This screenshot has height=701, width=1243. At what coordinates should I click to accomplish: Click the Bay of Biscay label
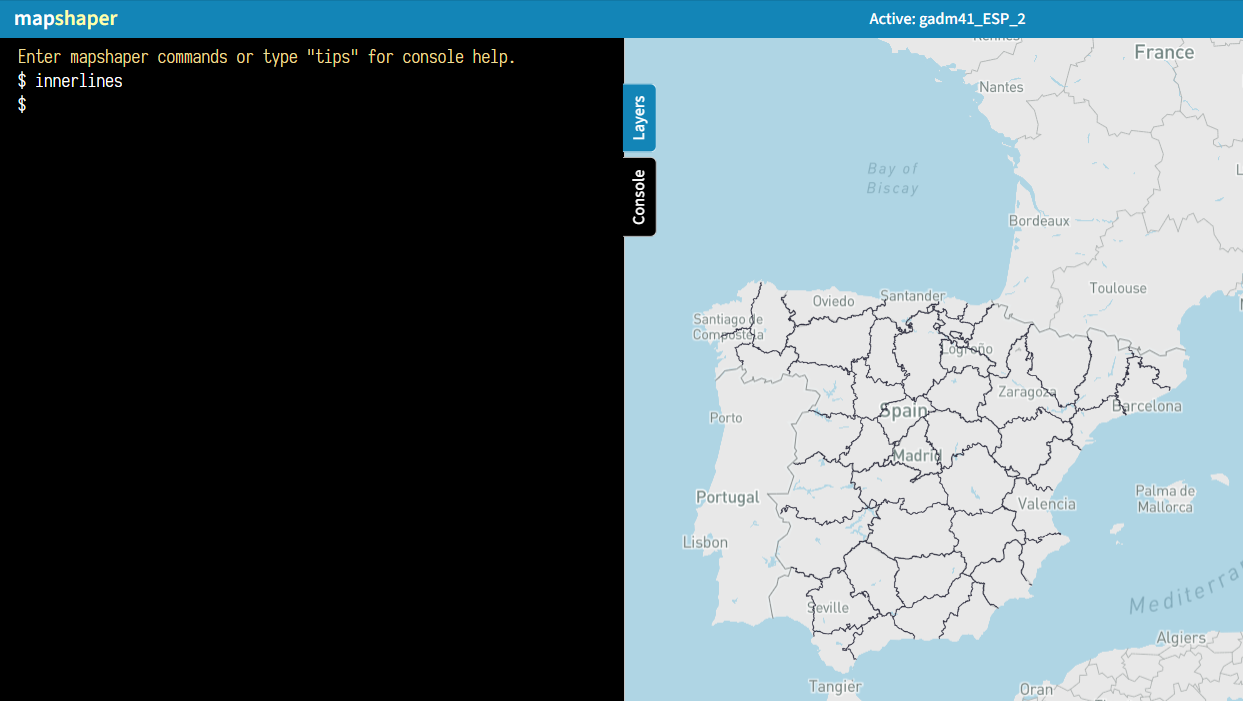[893, 178]
